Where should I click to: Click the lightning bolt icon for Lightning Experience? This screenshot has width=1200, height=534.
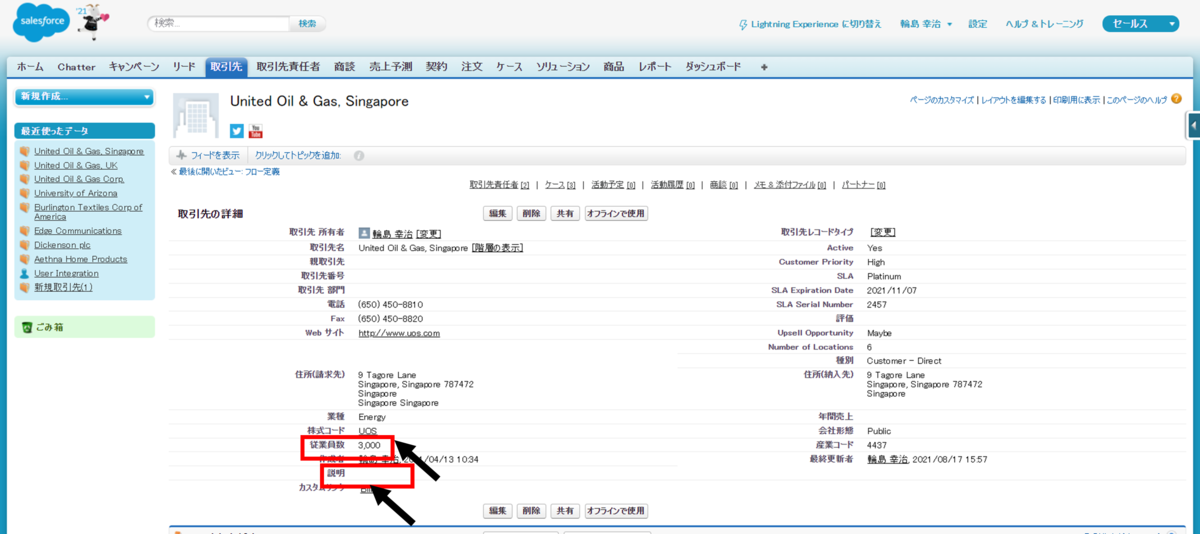pyautogui.click(x=742, y=24)
